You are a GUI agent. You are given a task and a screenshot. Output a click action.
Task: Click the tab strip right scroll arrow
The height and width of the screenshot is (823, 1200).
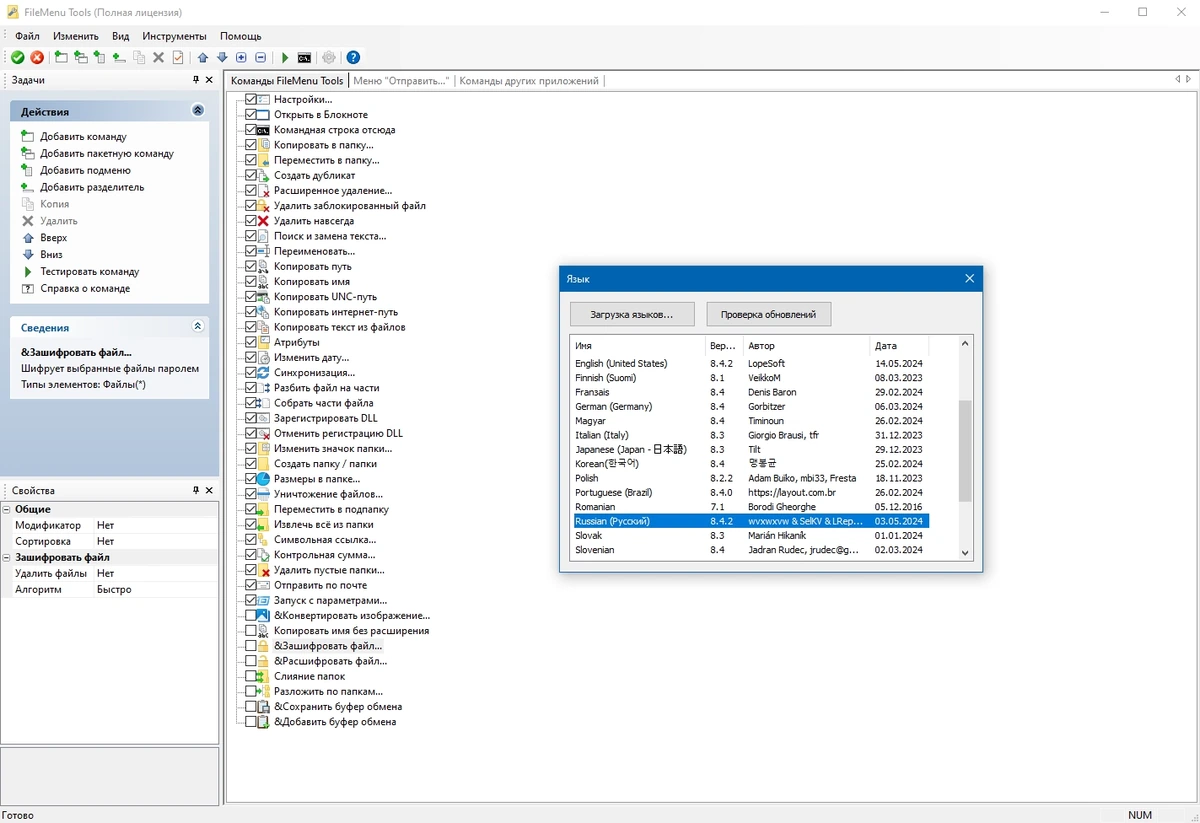1189,80
